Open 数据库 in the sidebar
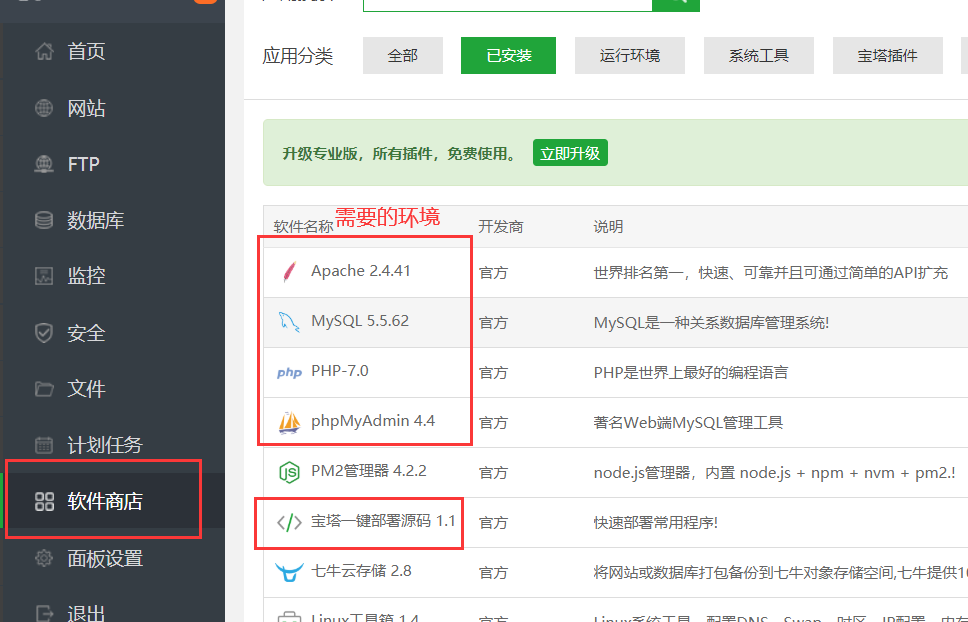Image resolution: width=968 pixels, height=622 pixels. click(x=96, y=220)
